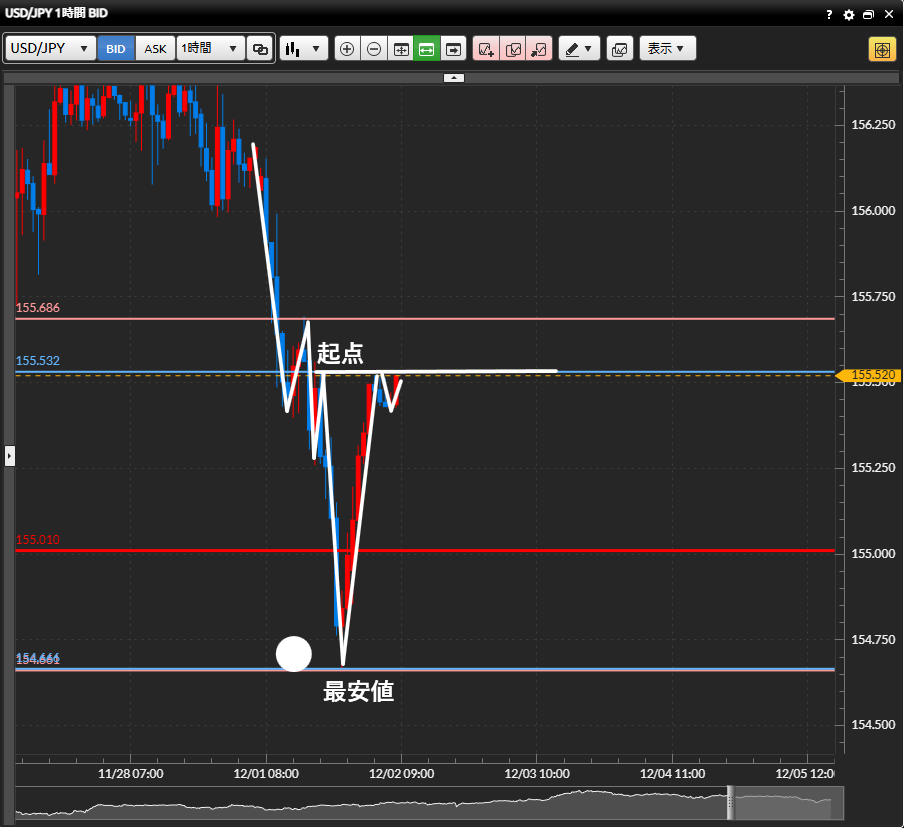Click the zoom in magnifier button
The image size is (904, 828).
347,49
